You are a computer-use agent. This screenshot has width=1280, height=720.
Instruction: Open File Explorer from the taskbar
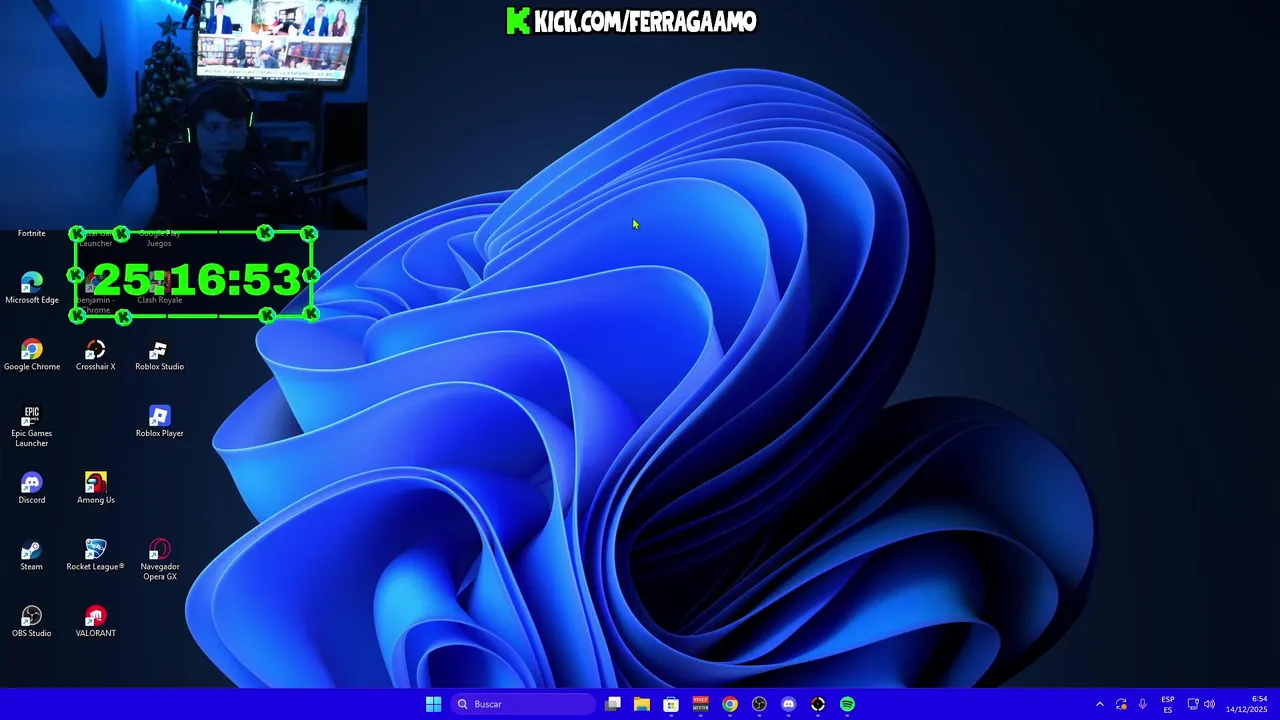(x=642, y=704)
